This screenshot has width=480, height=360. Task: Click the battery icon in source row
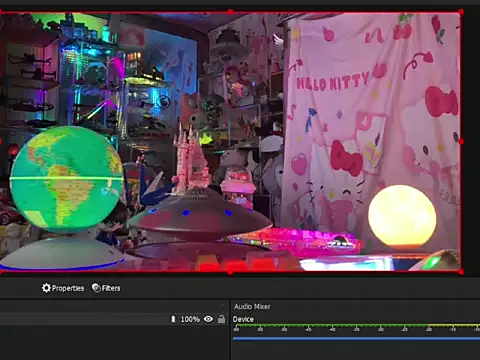(x=173, y=319)
